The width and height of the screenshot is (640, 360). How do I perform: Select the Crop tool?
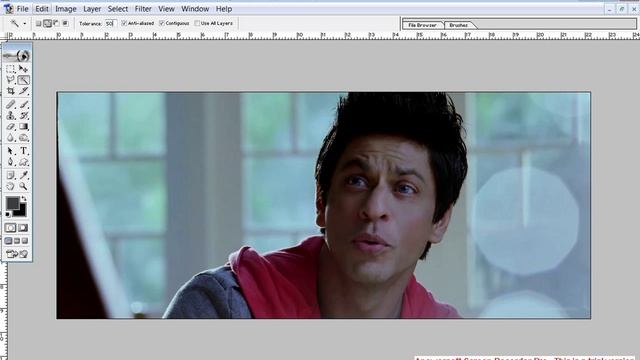coord(11,91)
